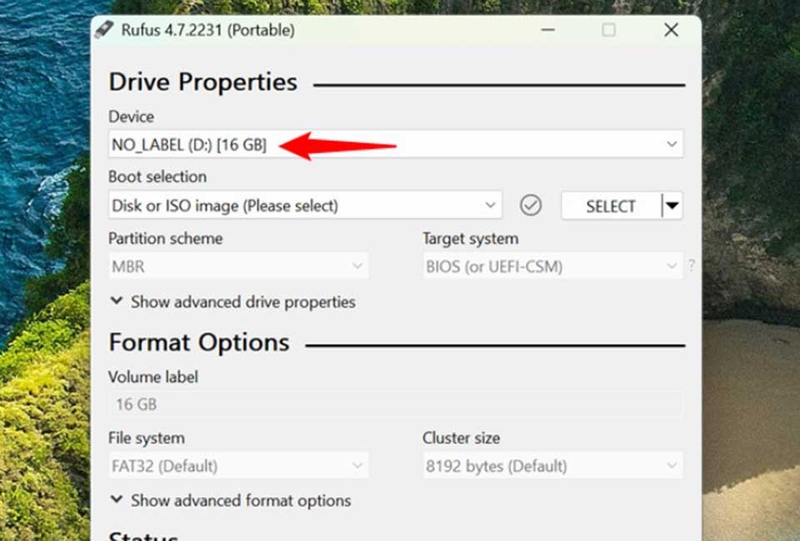
Task: Open the Partition scheme MBR dropdown
Action: tap(238, 266)
